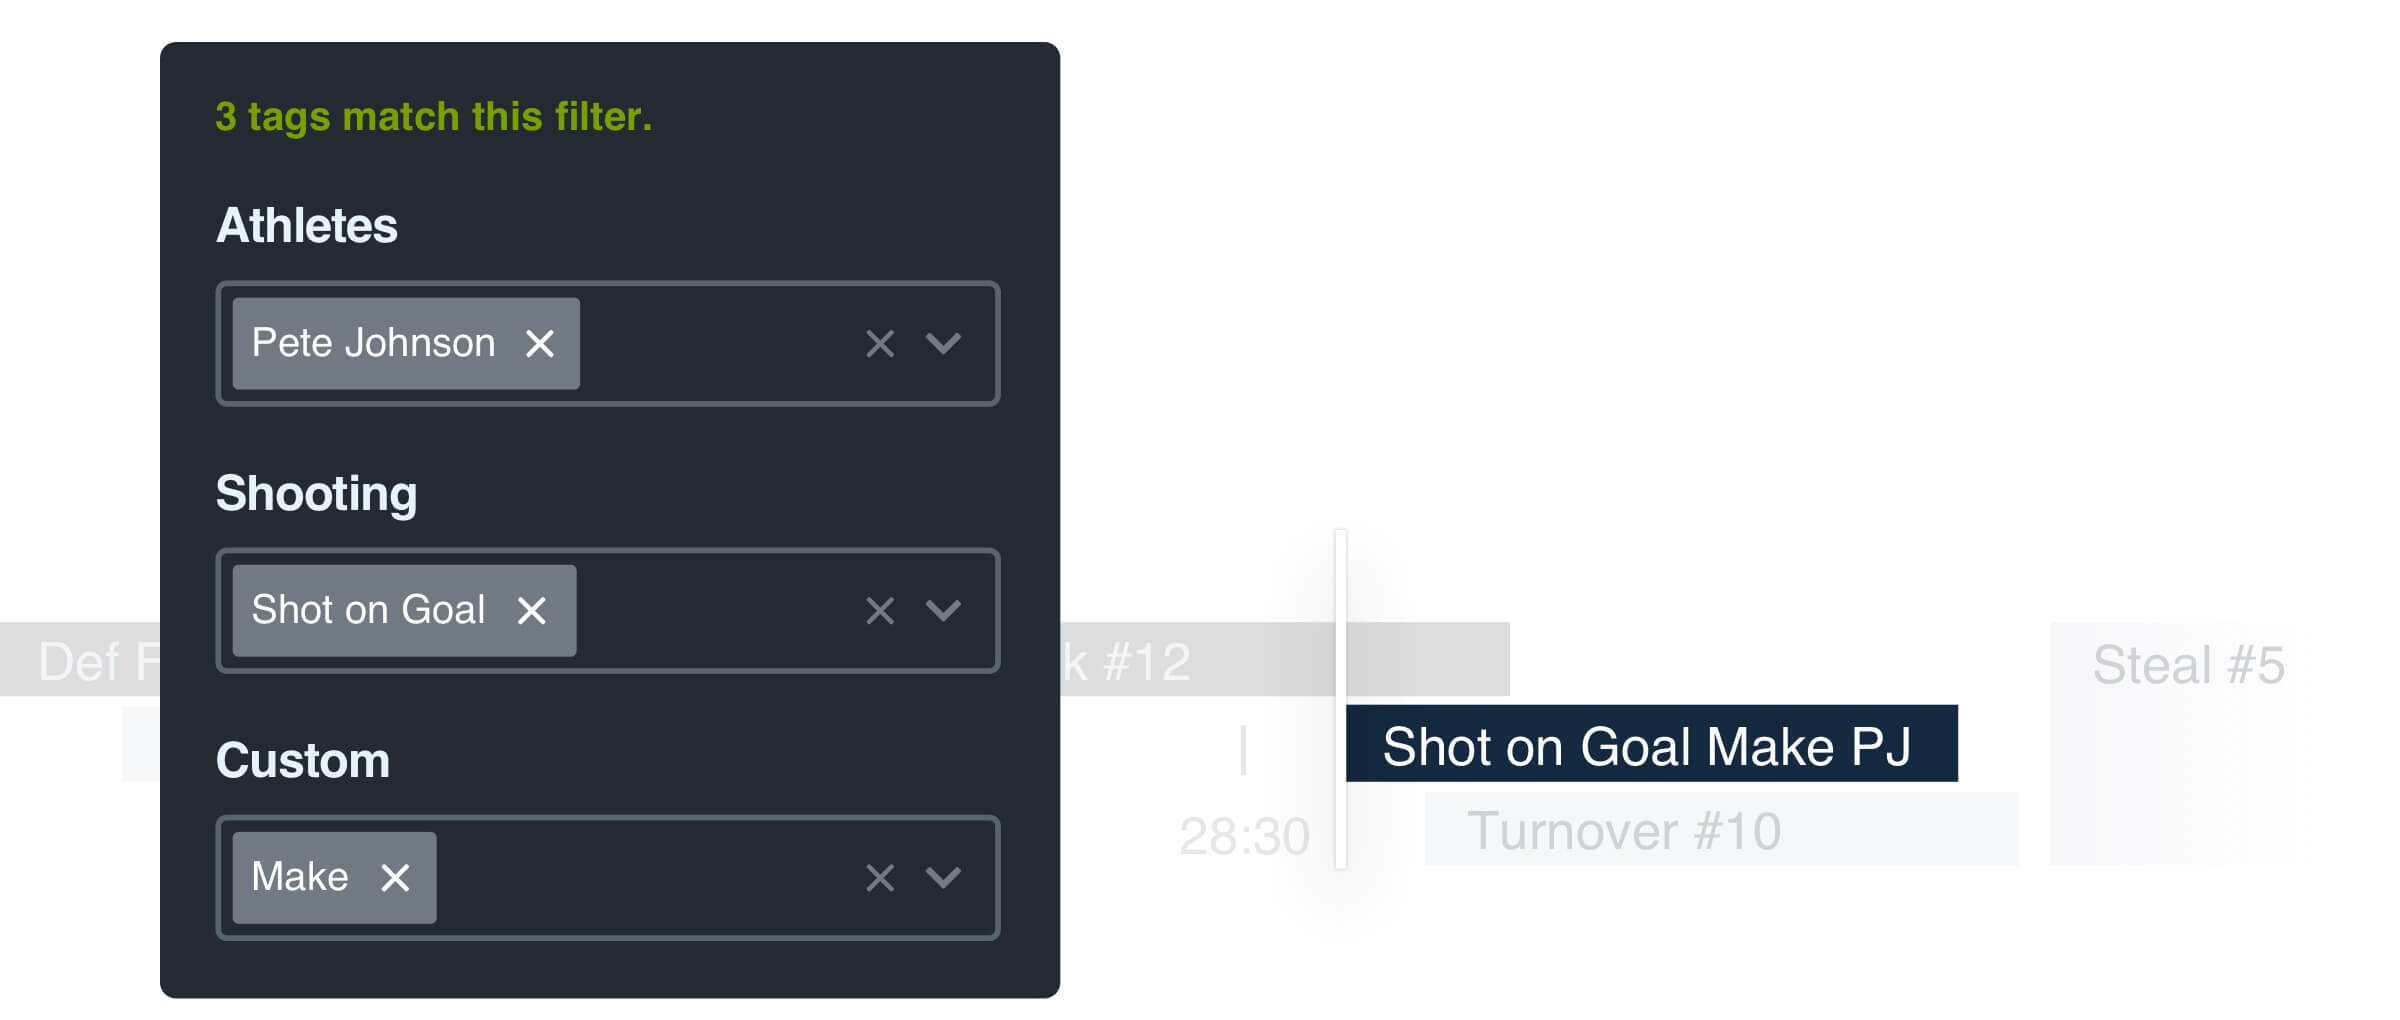Click the timeline playhead line
The width and height of the screenshot is (2400, 1020).
click(x=1341, y=700)
